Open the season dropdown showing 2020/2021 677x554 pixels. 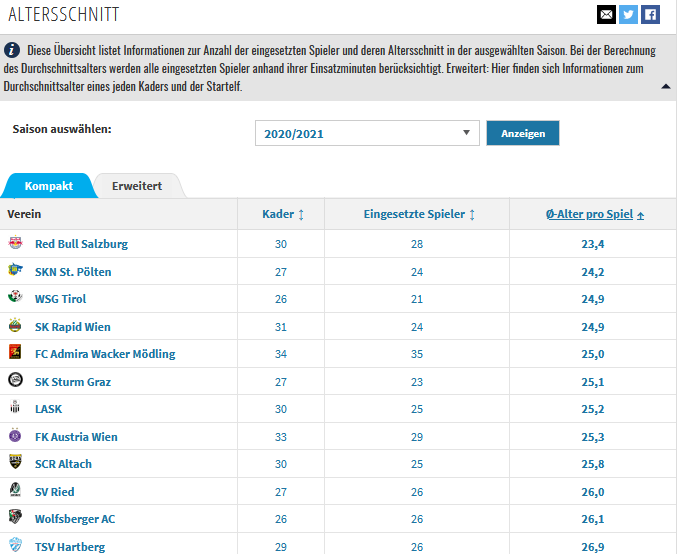click(367, 133)
